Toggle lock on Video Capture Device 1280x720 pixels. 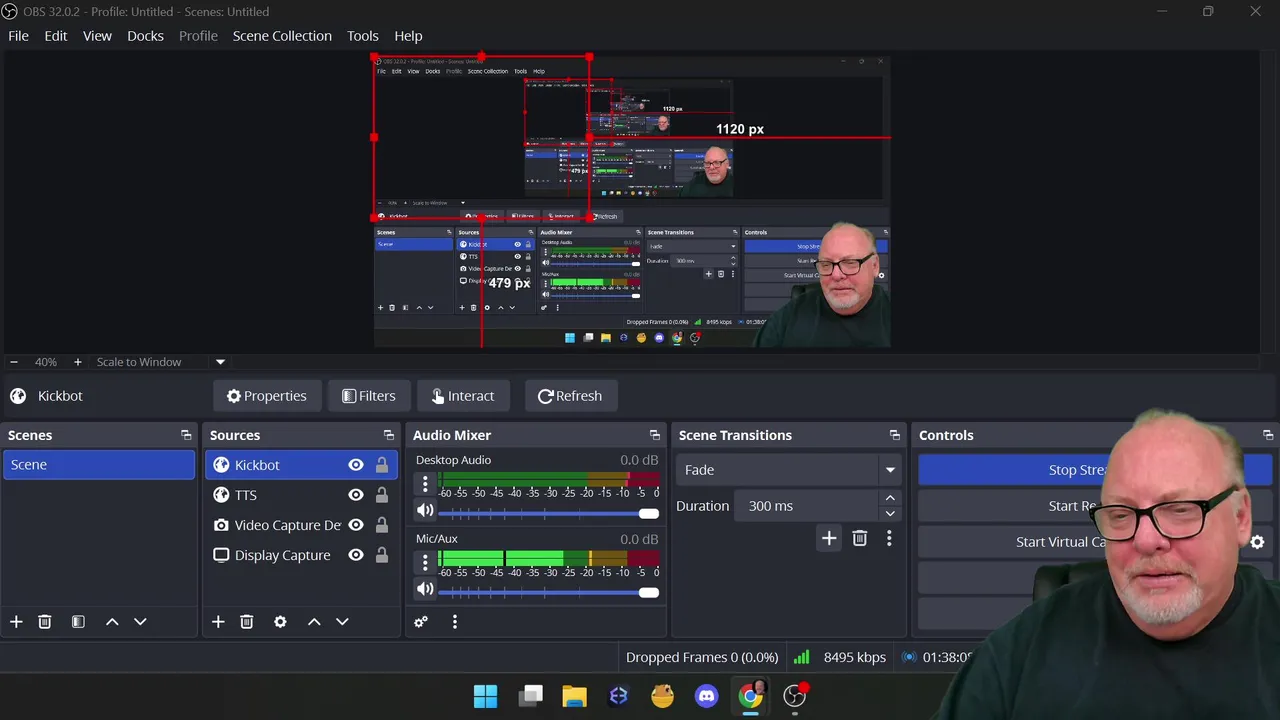(x=382, y=525)
